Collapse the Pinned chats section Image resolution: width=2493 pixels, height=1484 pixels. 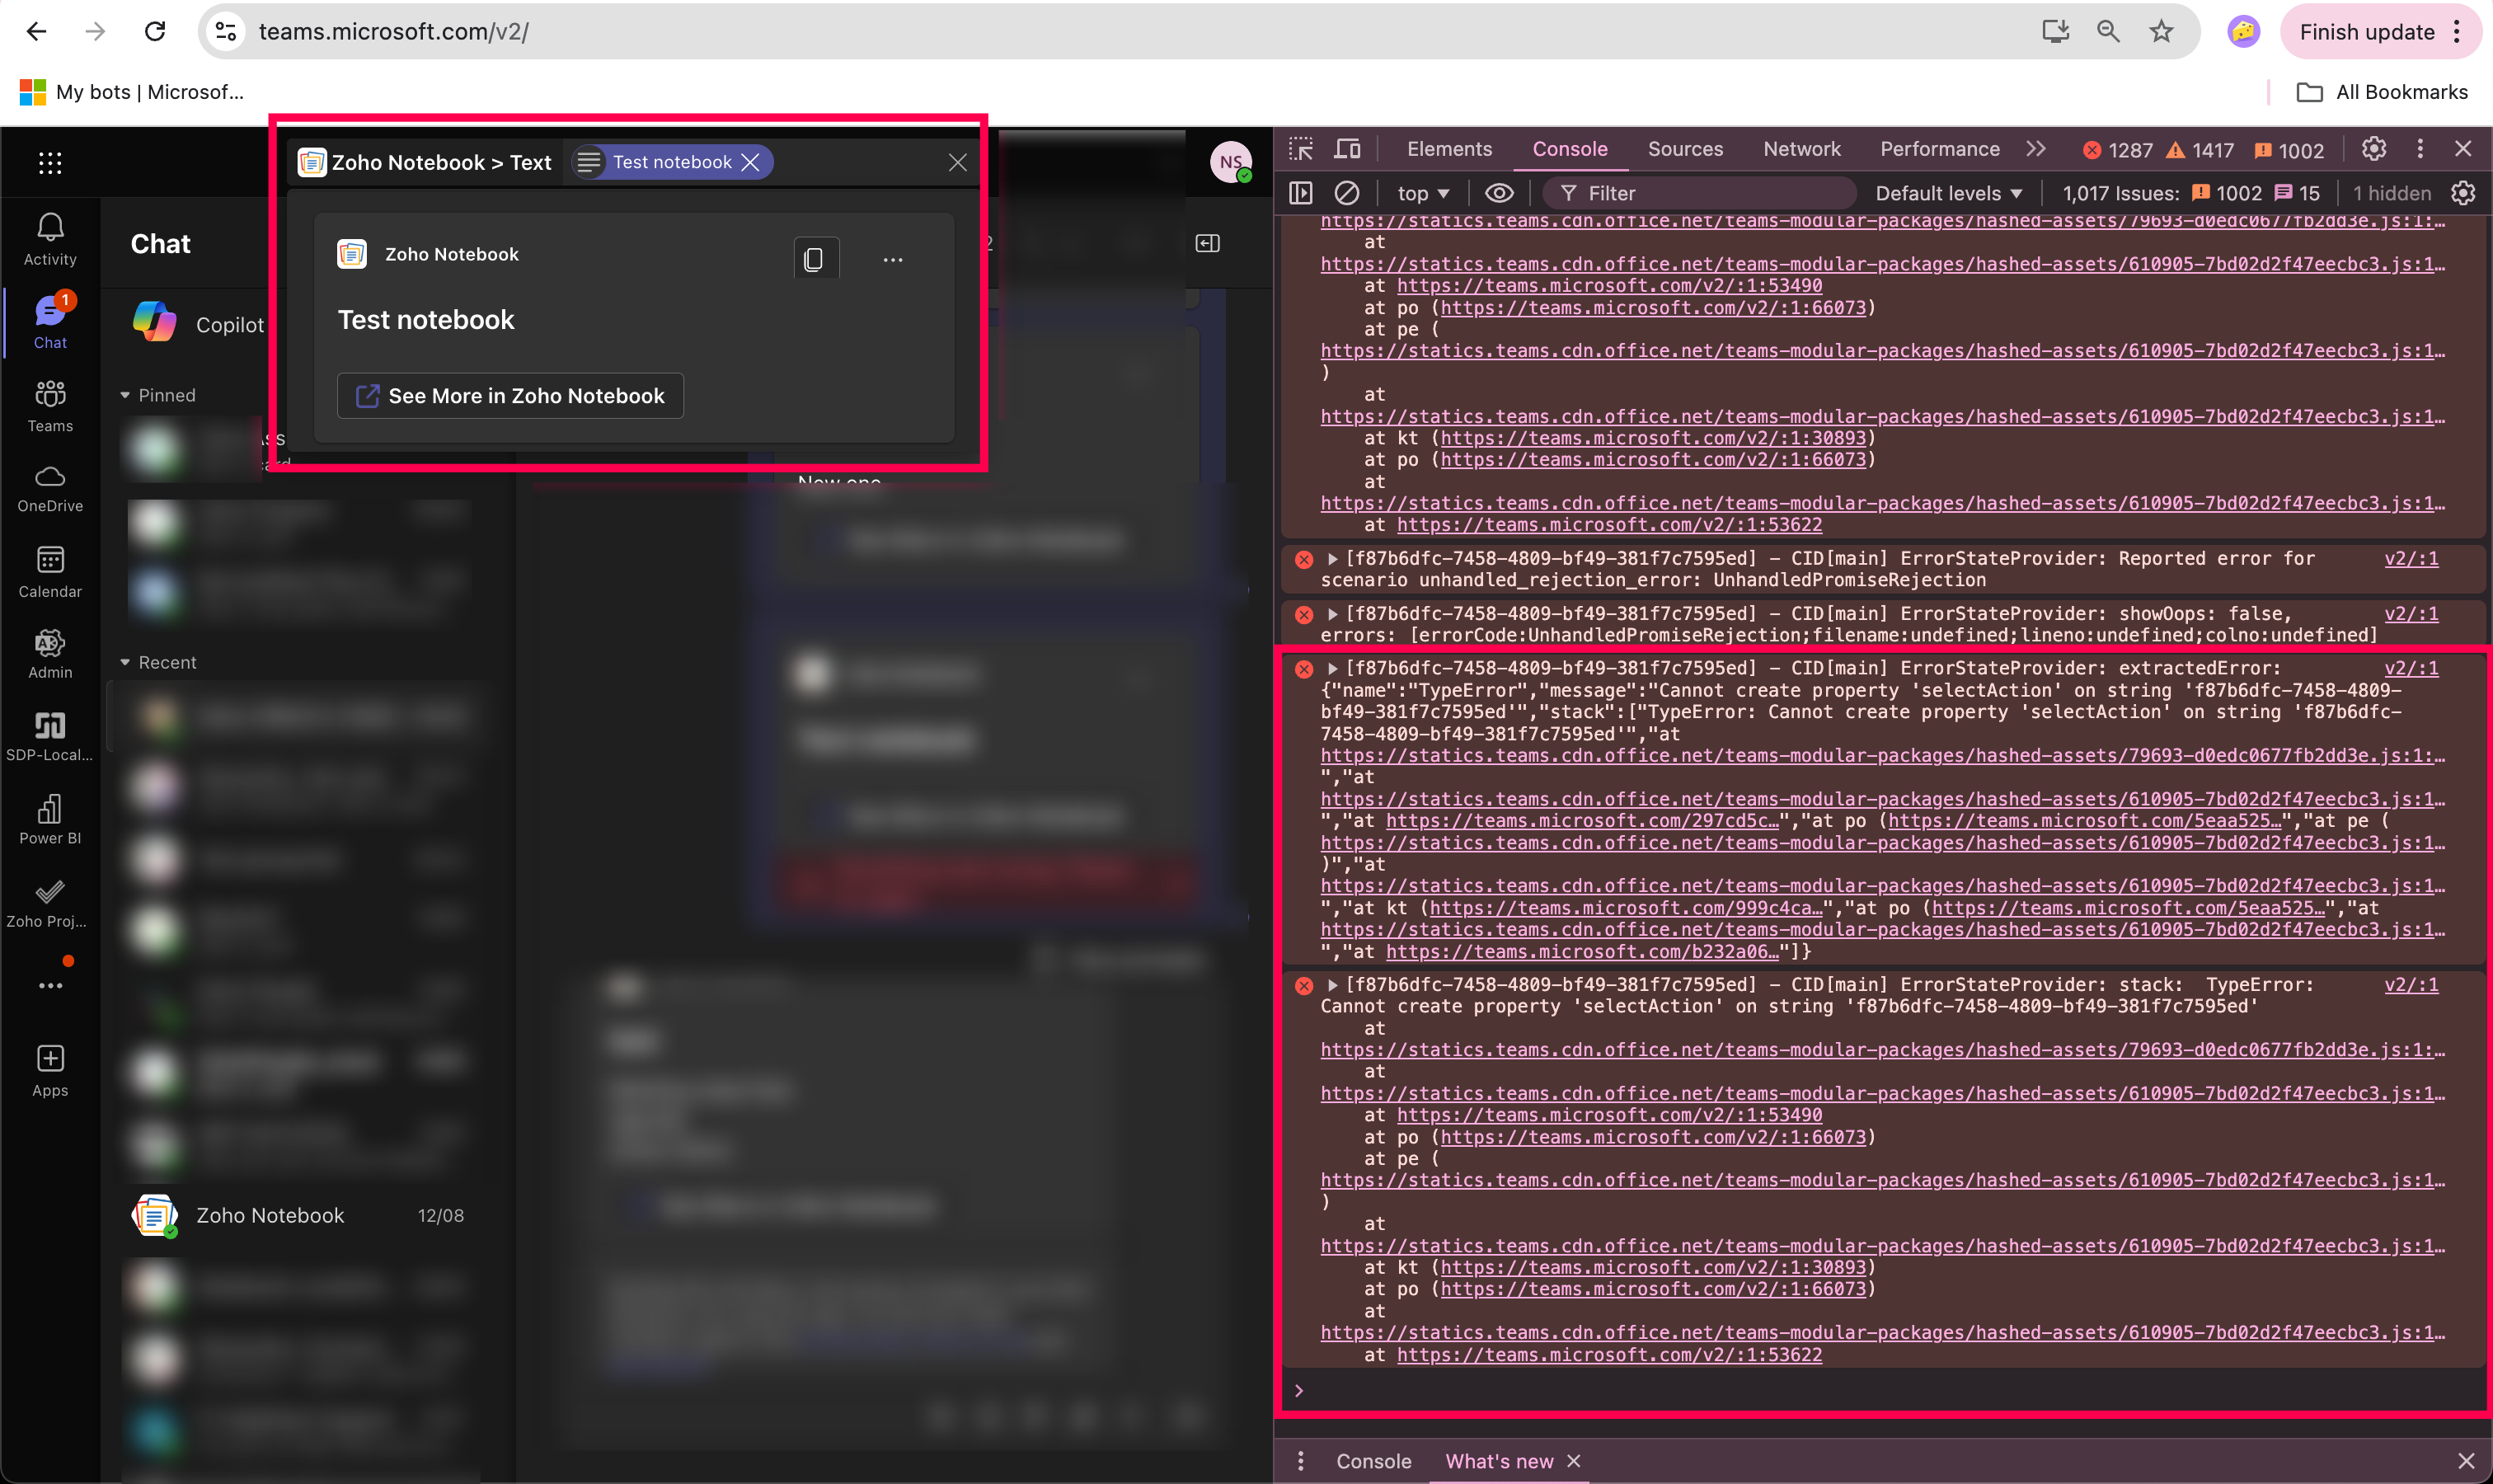[x=126, y=394]
